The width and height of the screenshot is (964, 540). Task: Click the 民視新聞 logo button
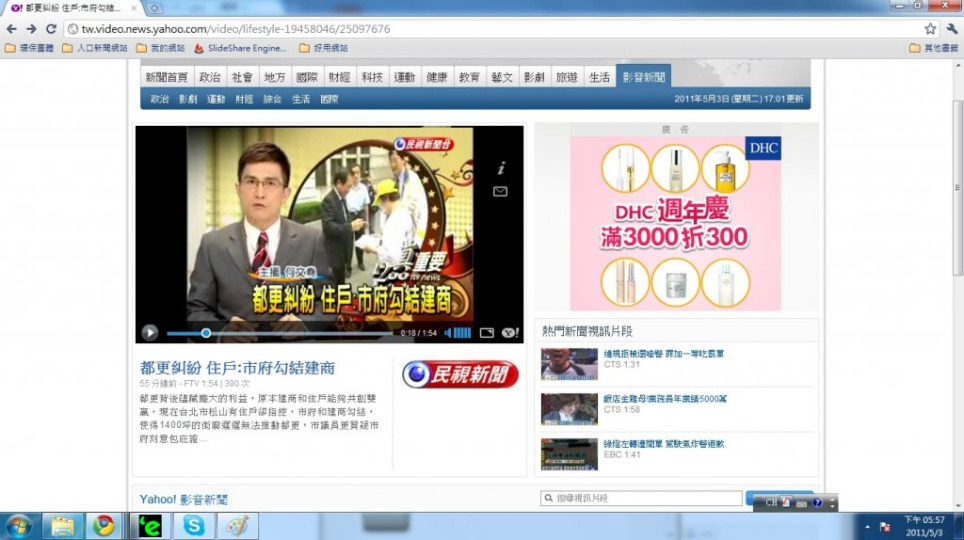[x=460, y=374]
